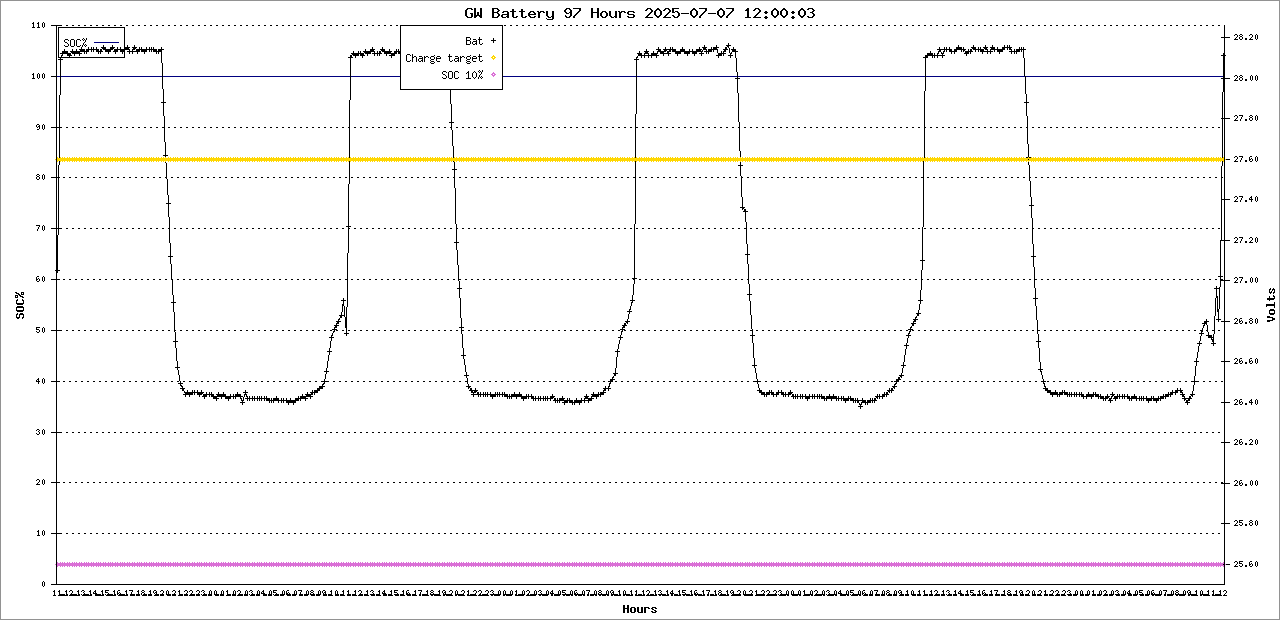1280x620 pixels.
Task: Select left axis tick label 80
Action: coord(43,178)
